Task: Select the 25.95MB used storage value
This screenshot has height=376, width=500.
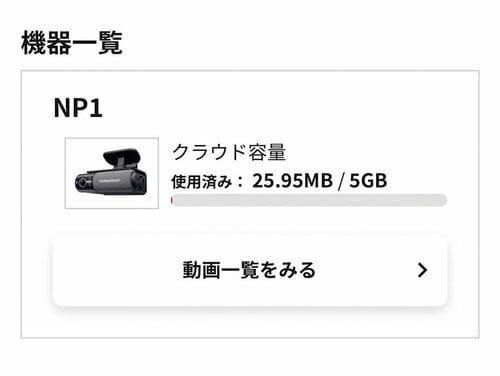Action: [x=292, y=181]
